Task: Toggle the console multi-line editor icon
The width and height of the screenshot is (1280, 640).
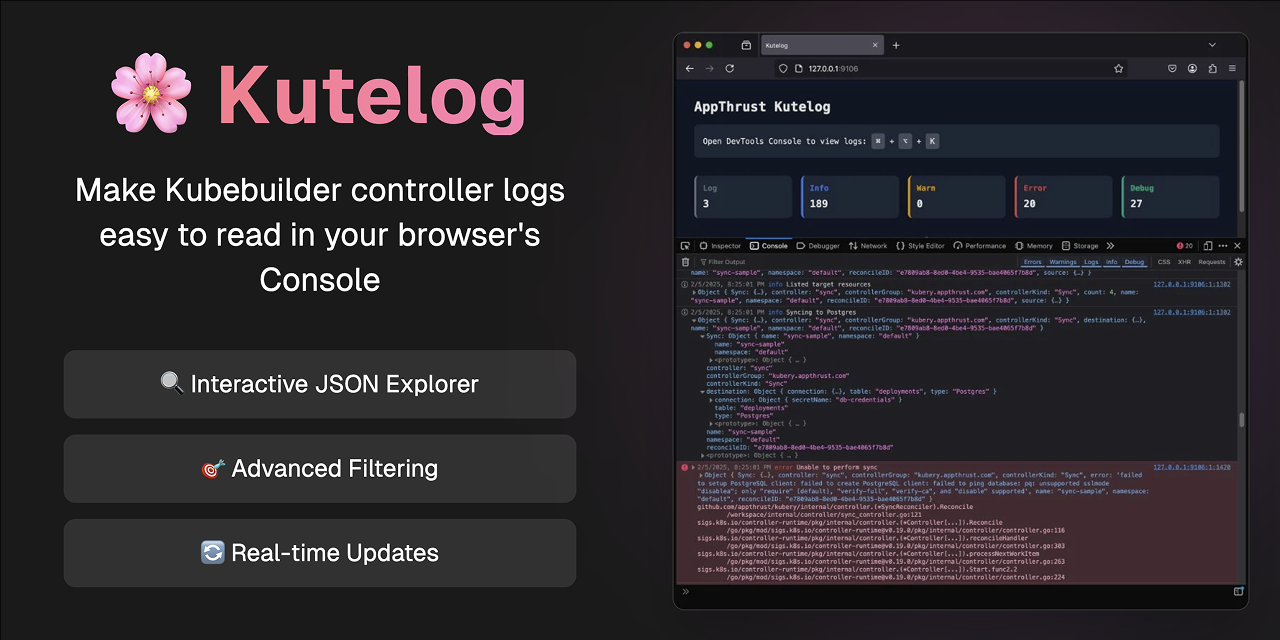Action: [1238, 592]
